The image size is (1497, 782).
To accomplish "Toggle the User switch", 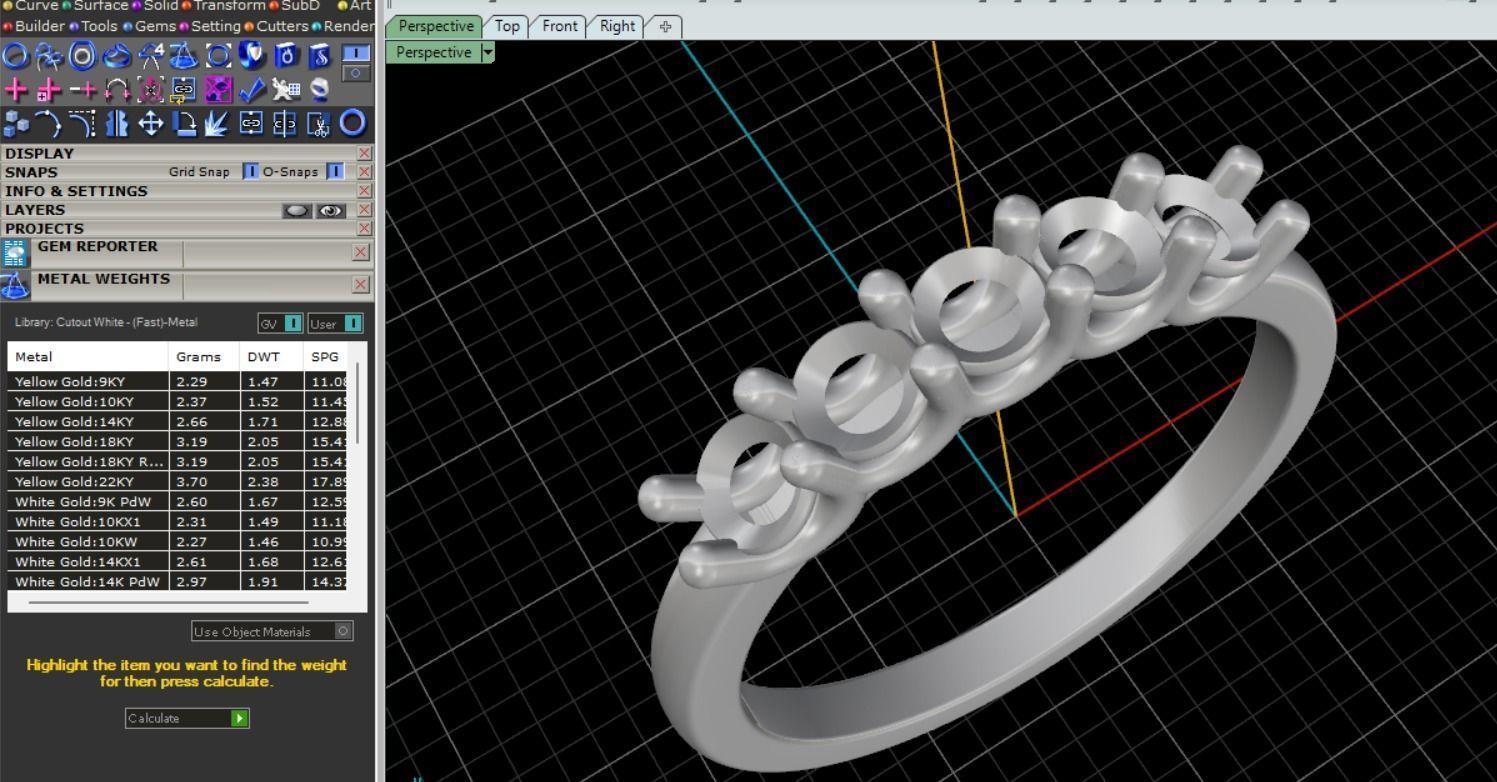I will click(x=335, y=323).
